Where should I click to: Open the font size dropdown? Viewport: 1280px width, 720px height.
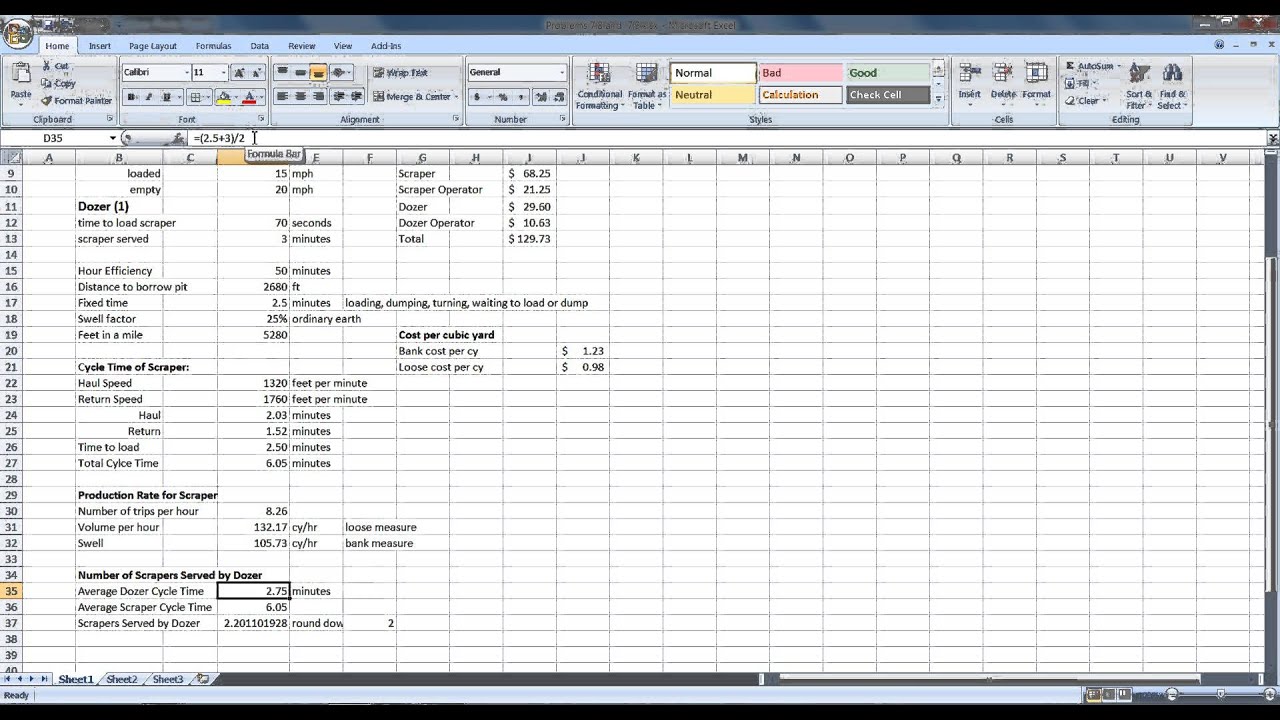pos(223,72)
